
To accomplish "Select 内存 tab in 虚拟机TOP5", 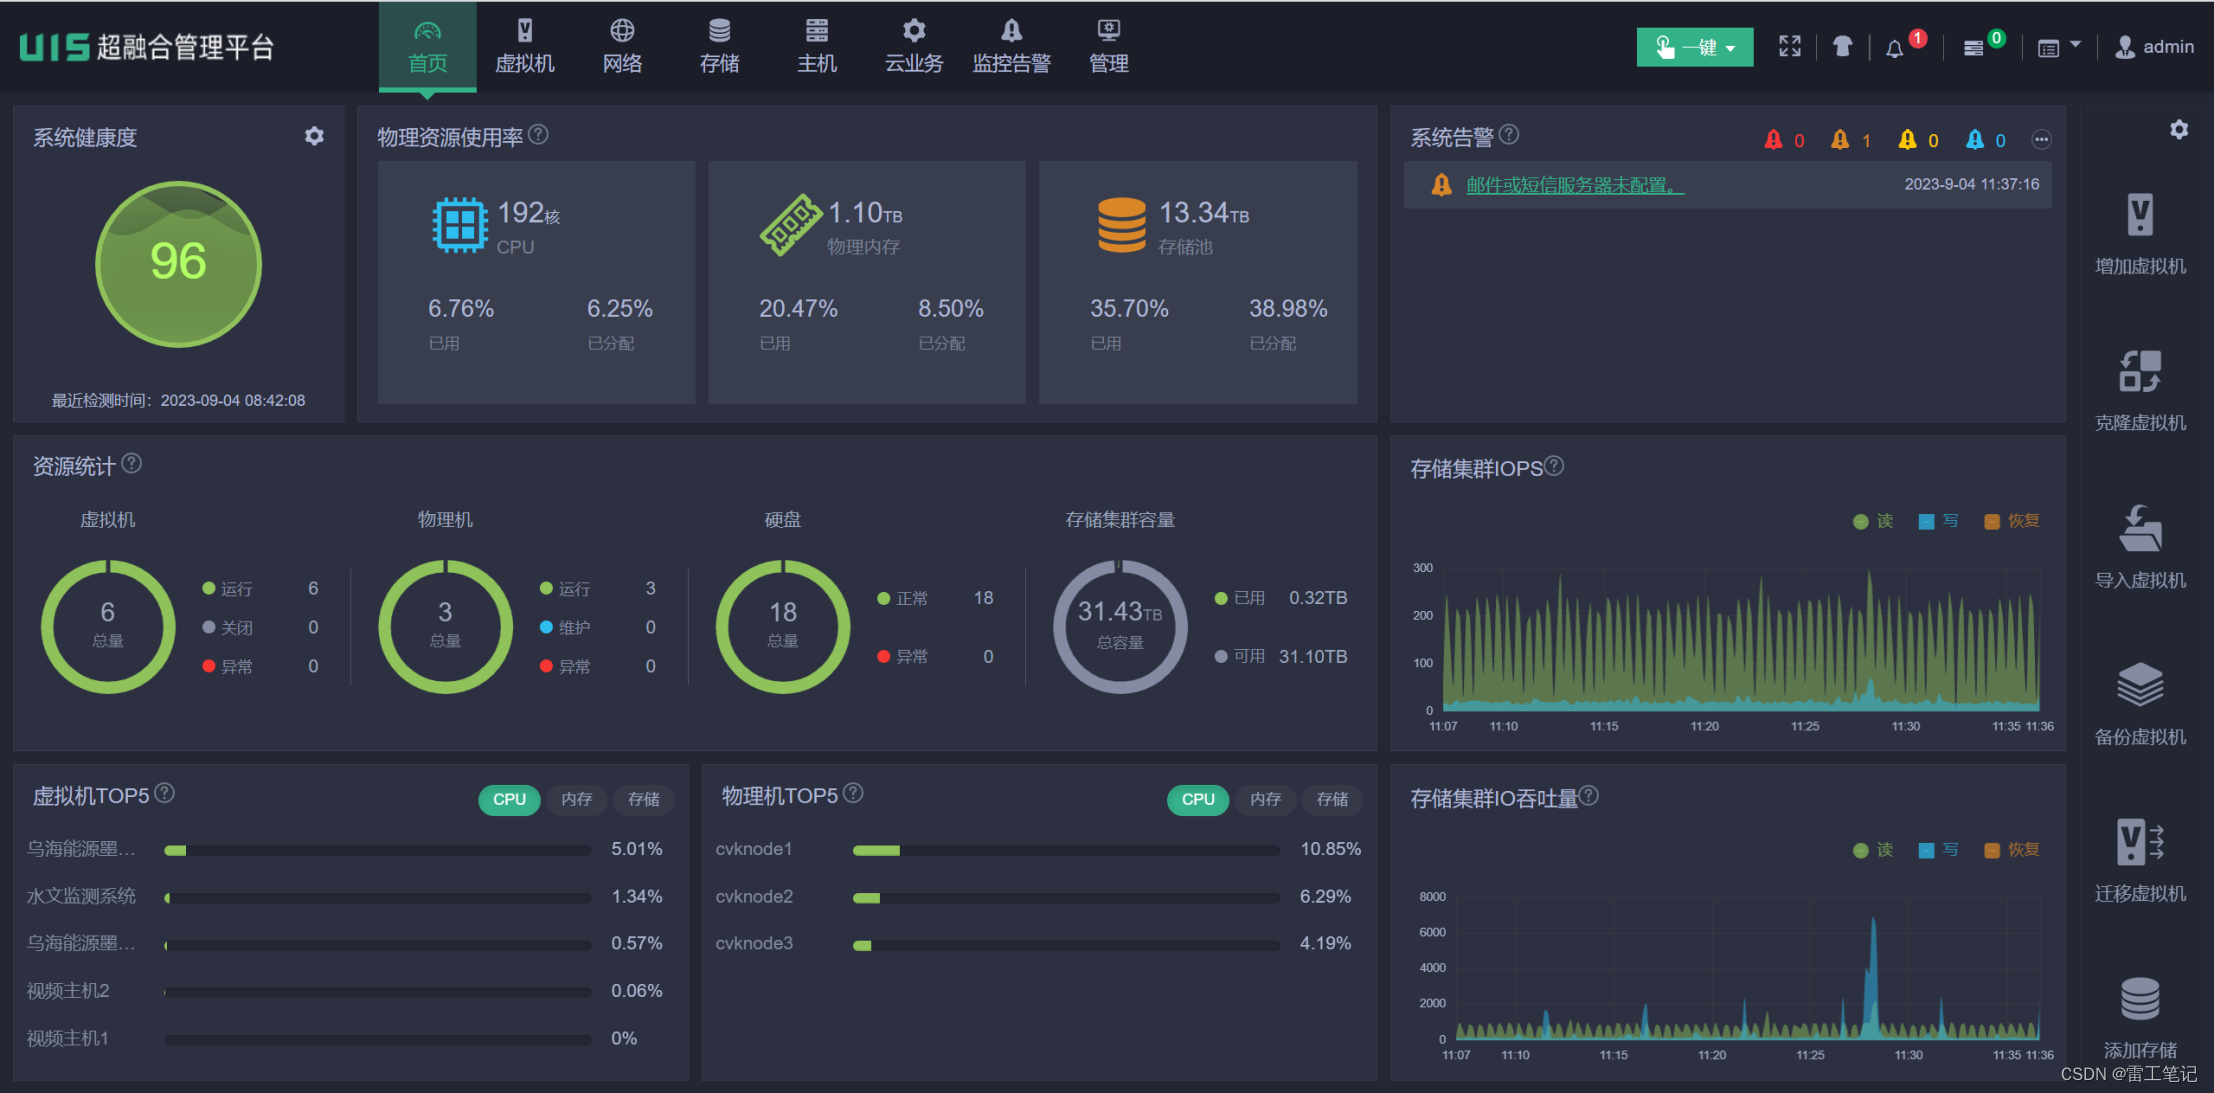I will click(x=577, y=799).
